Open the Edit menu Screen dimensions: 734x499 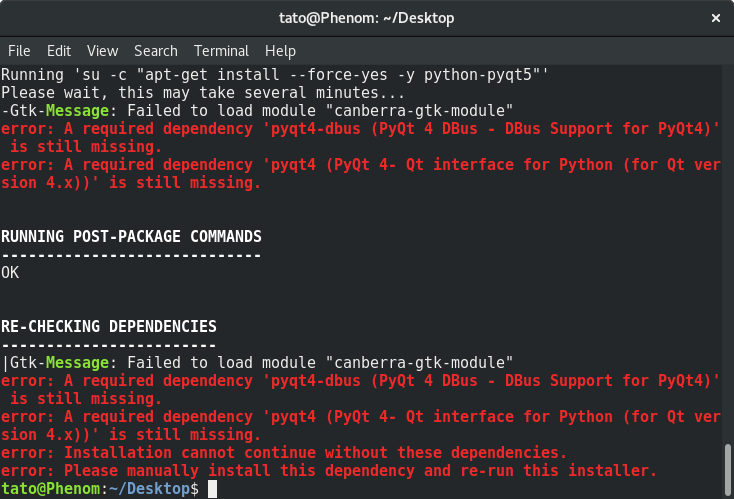59,51
